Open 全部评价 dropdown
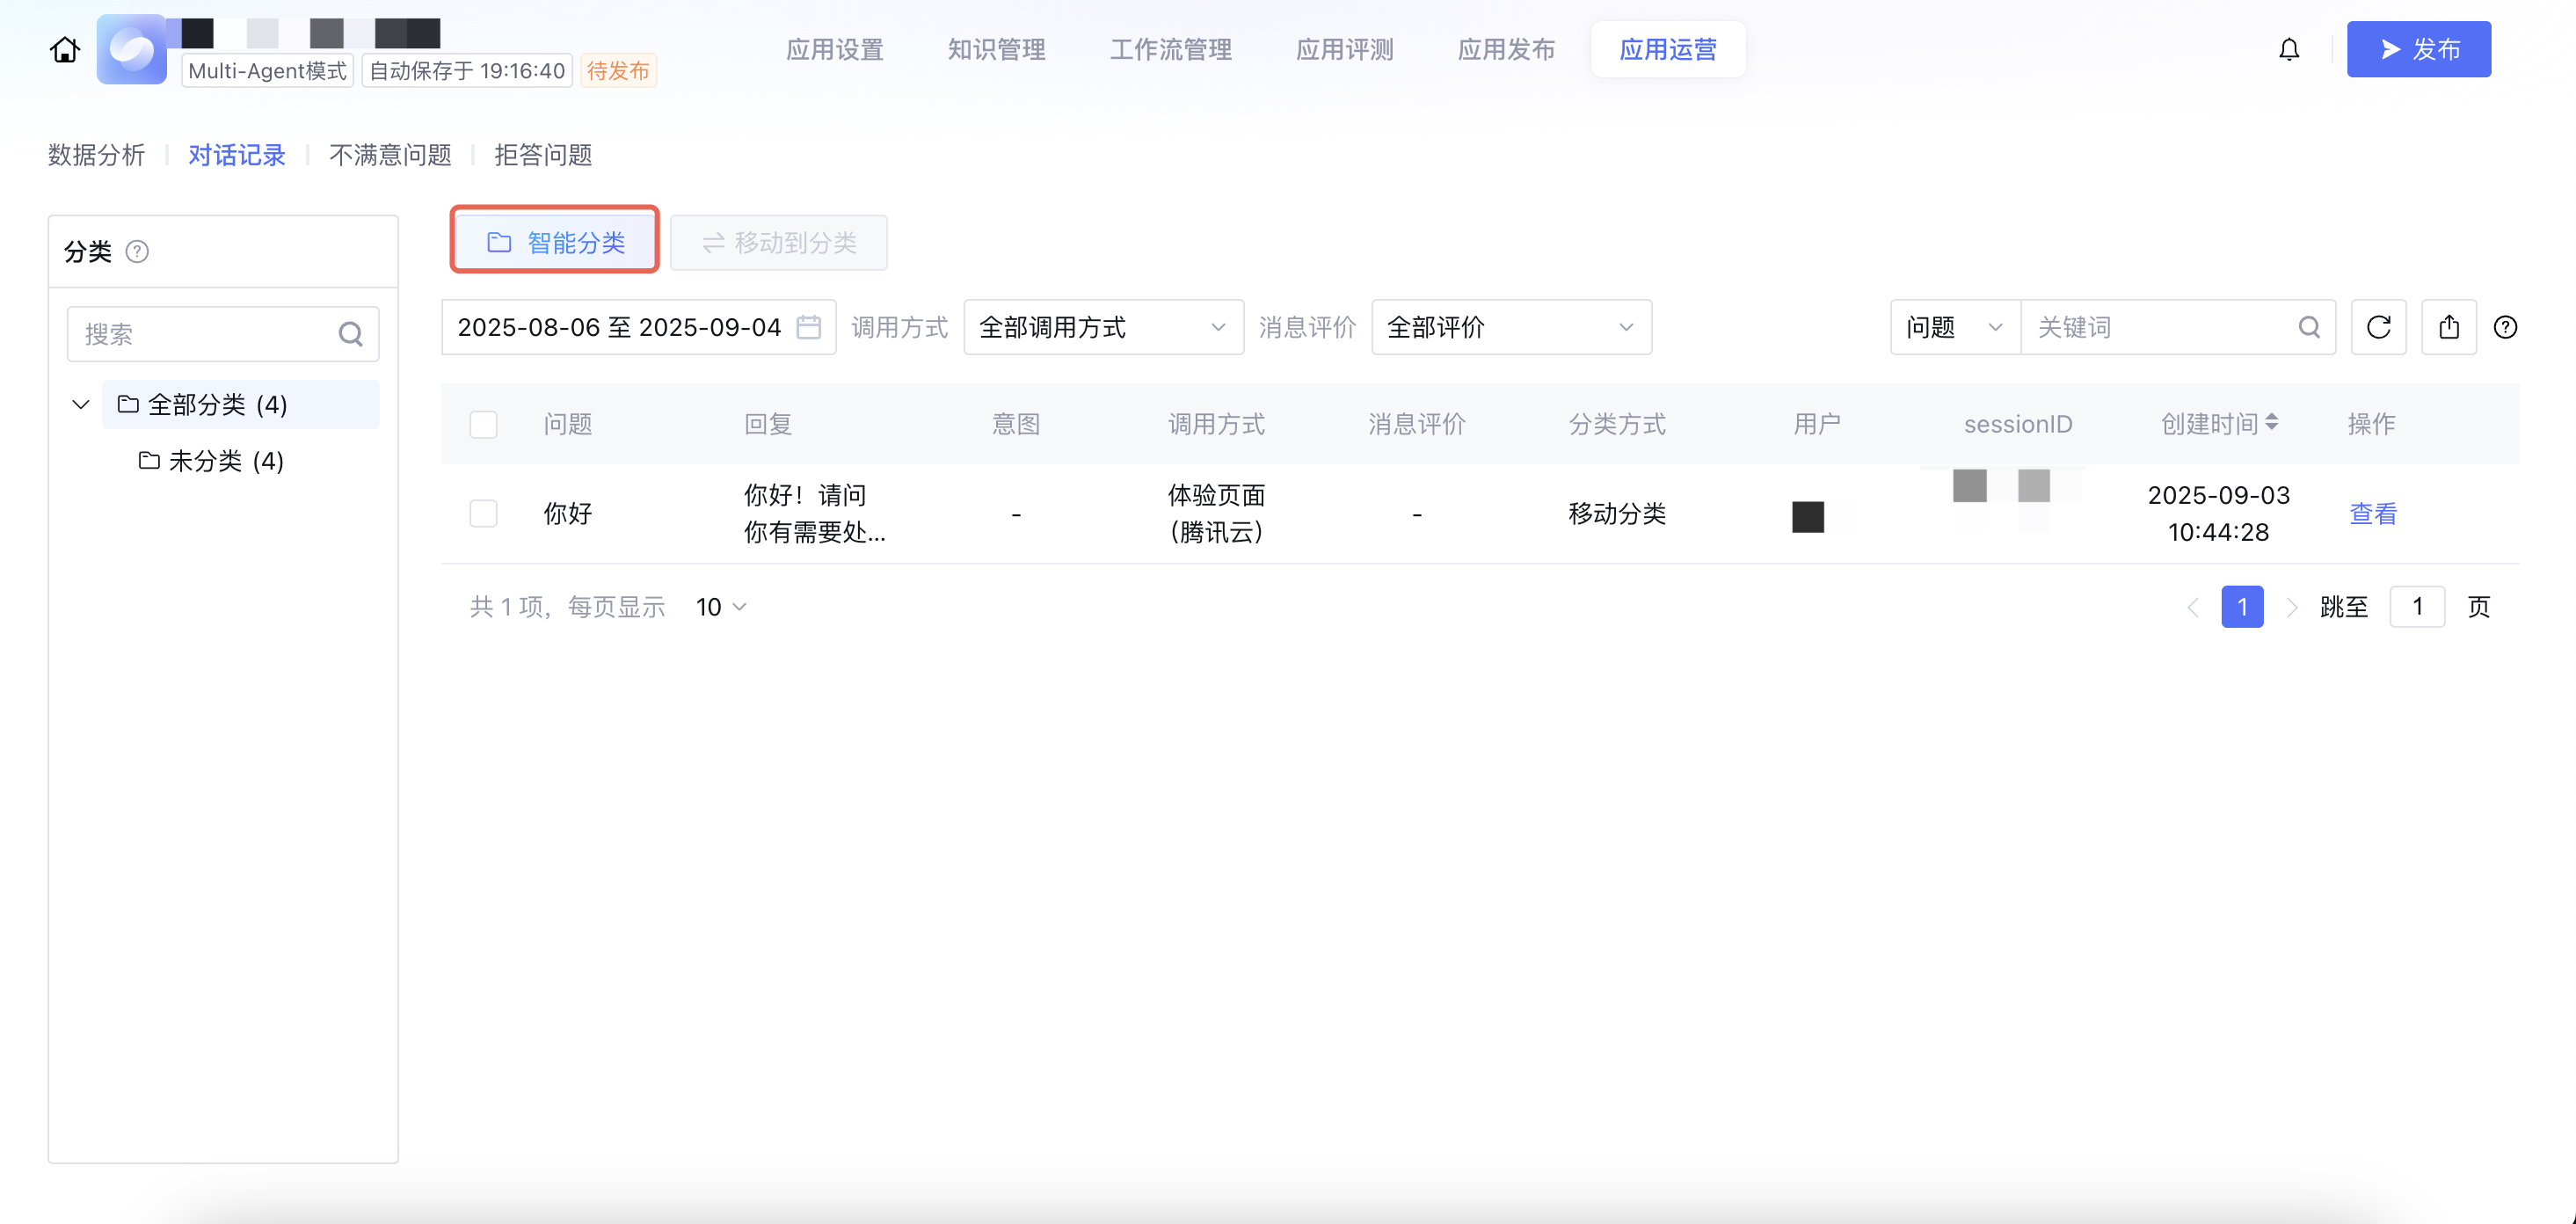2576x1224 pixels. 1510,327
